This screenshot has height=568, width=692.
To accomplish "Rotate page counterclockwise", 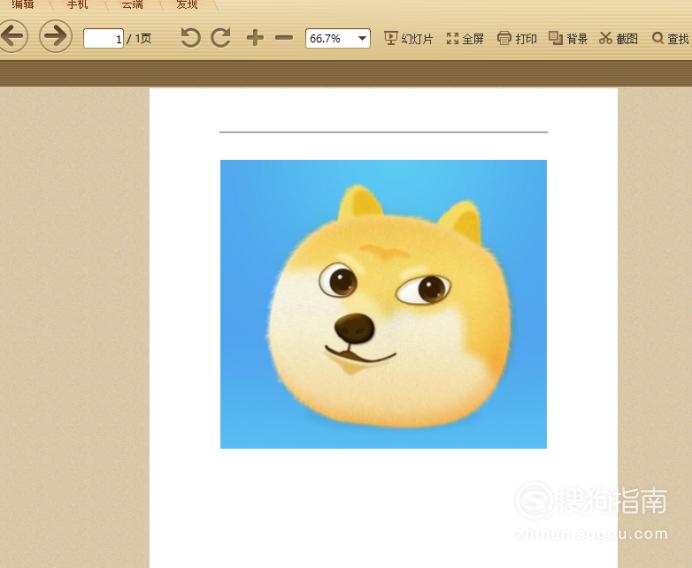I will coord(191,38).
